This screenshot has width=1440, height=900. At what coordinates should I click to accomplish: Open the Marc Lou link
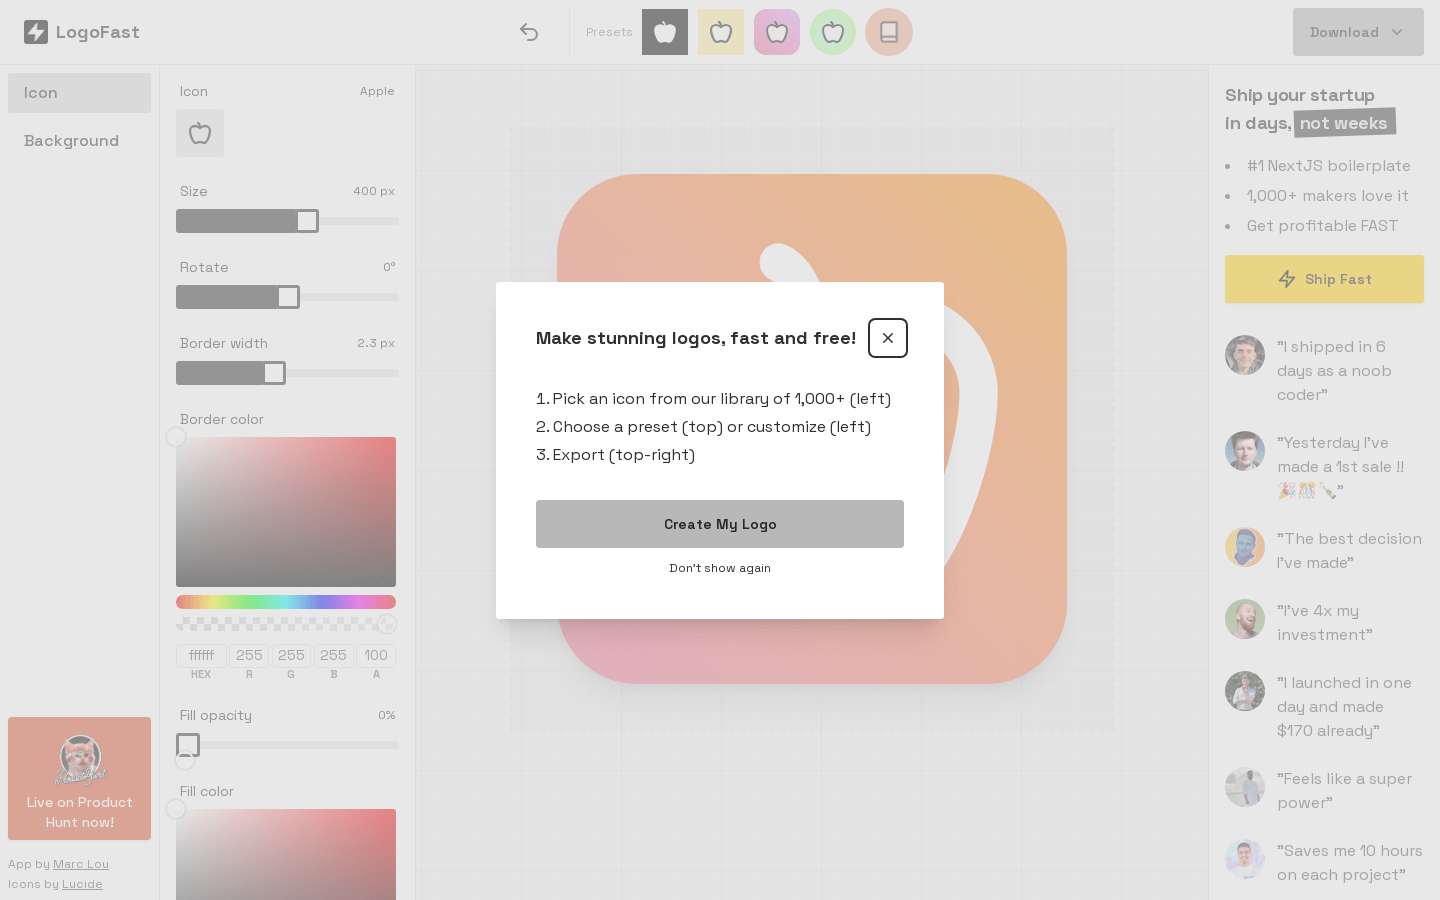pos(81,864)
